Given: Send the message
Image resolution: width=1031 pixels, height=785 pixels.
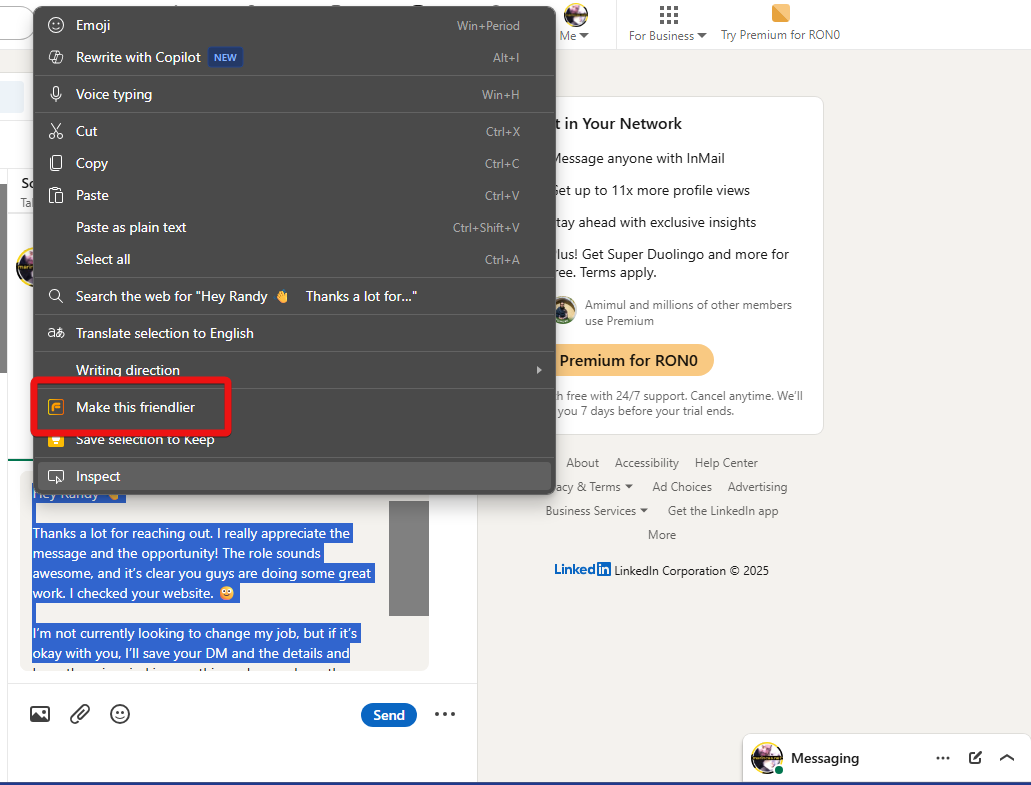Looking at the screenshot, I should [389, 715].
